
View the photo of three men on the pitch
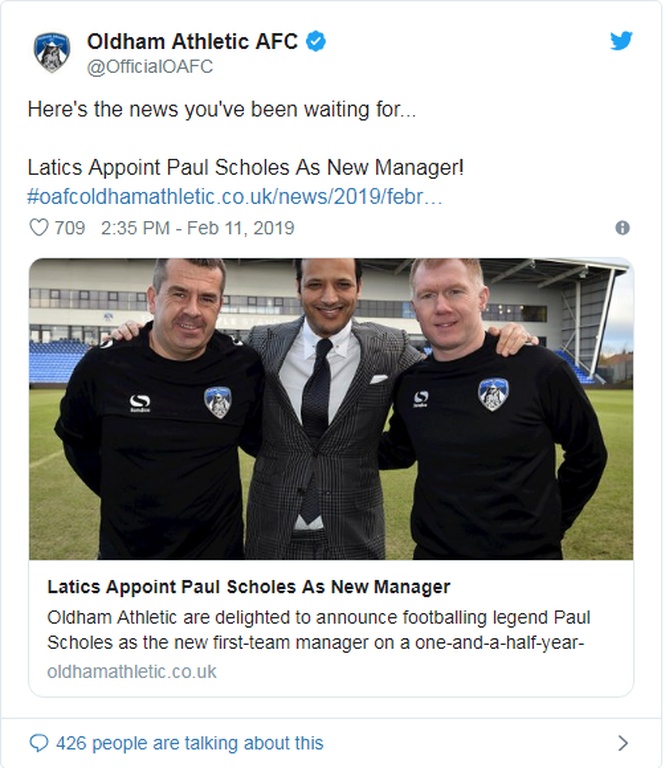(331, 409)
